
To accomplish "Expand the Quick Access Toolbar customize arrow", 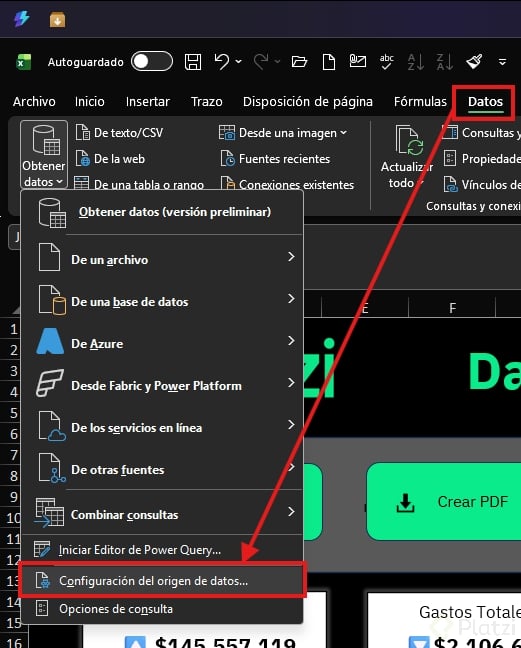I will 502,62.
